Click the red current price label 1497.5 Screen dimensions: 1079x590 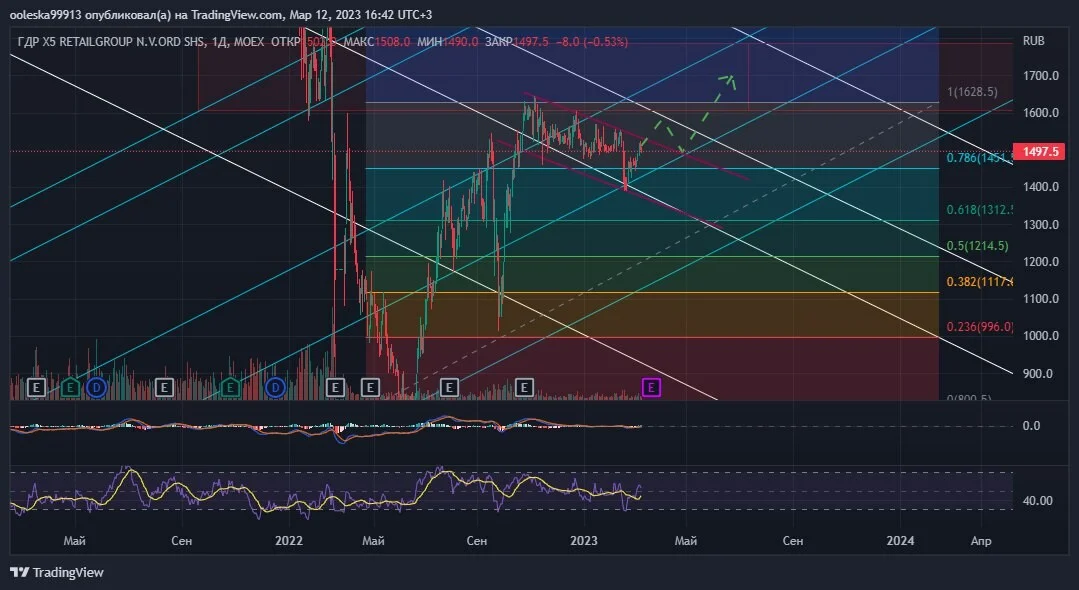click(1040, 151)
